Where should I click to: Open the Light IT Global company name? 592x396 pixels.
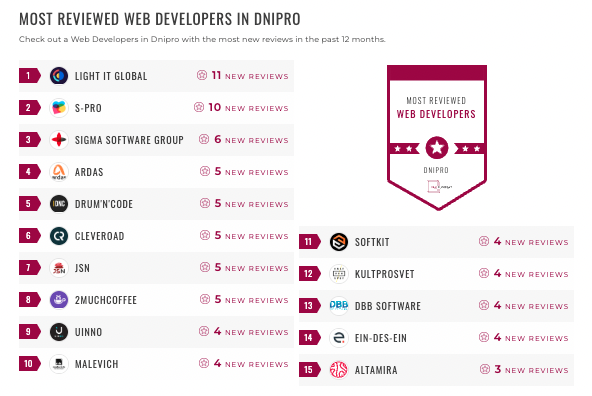click(111, 76)
